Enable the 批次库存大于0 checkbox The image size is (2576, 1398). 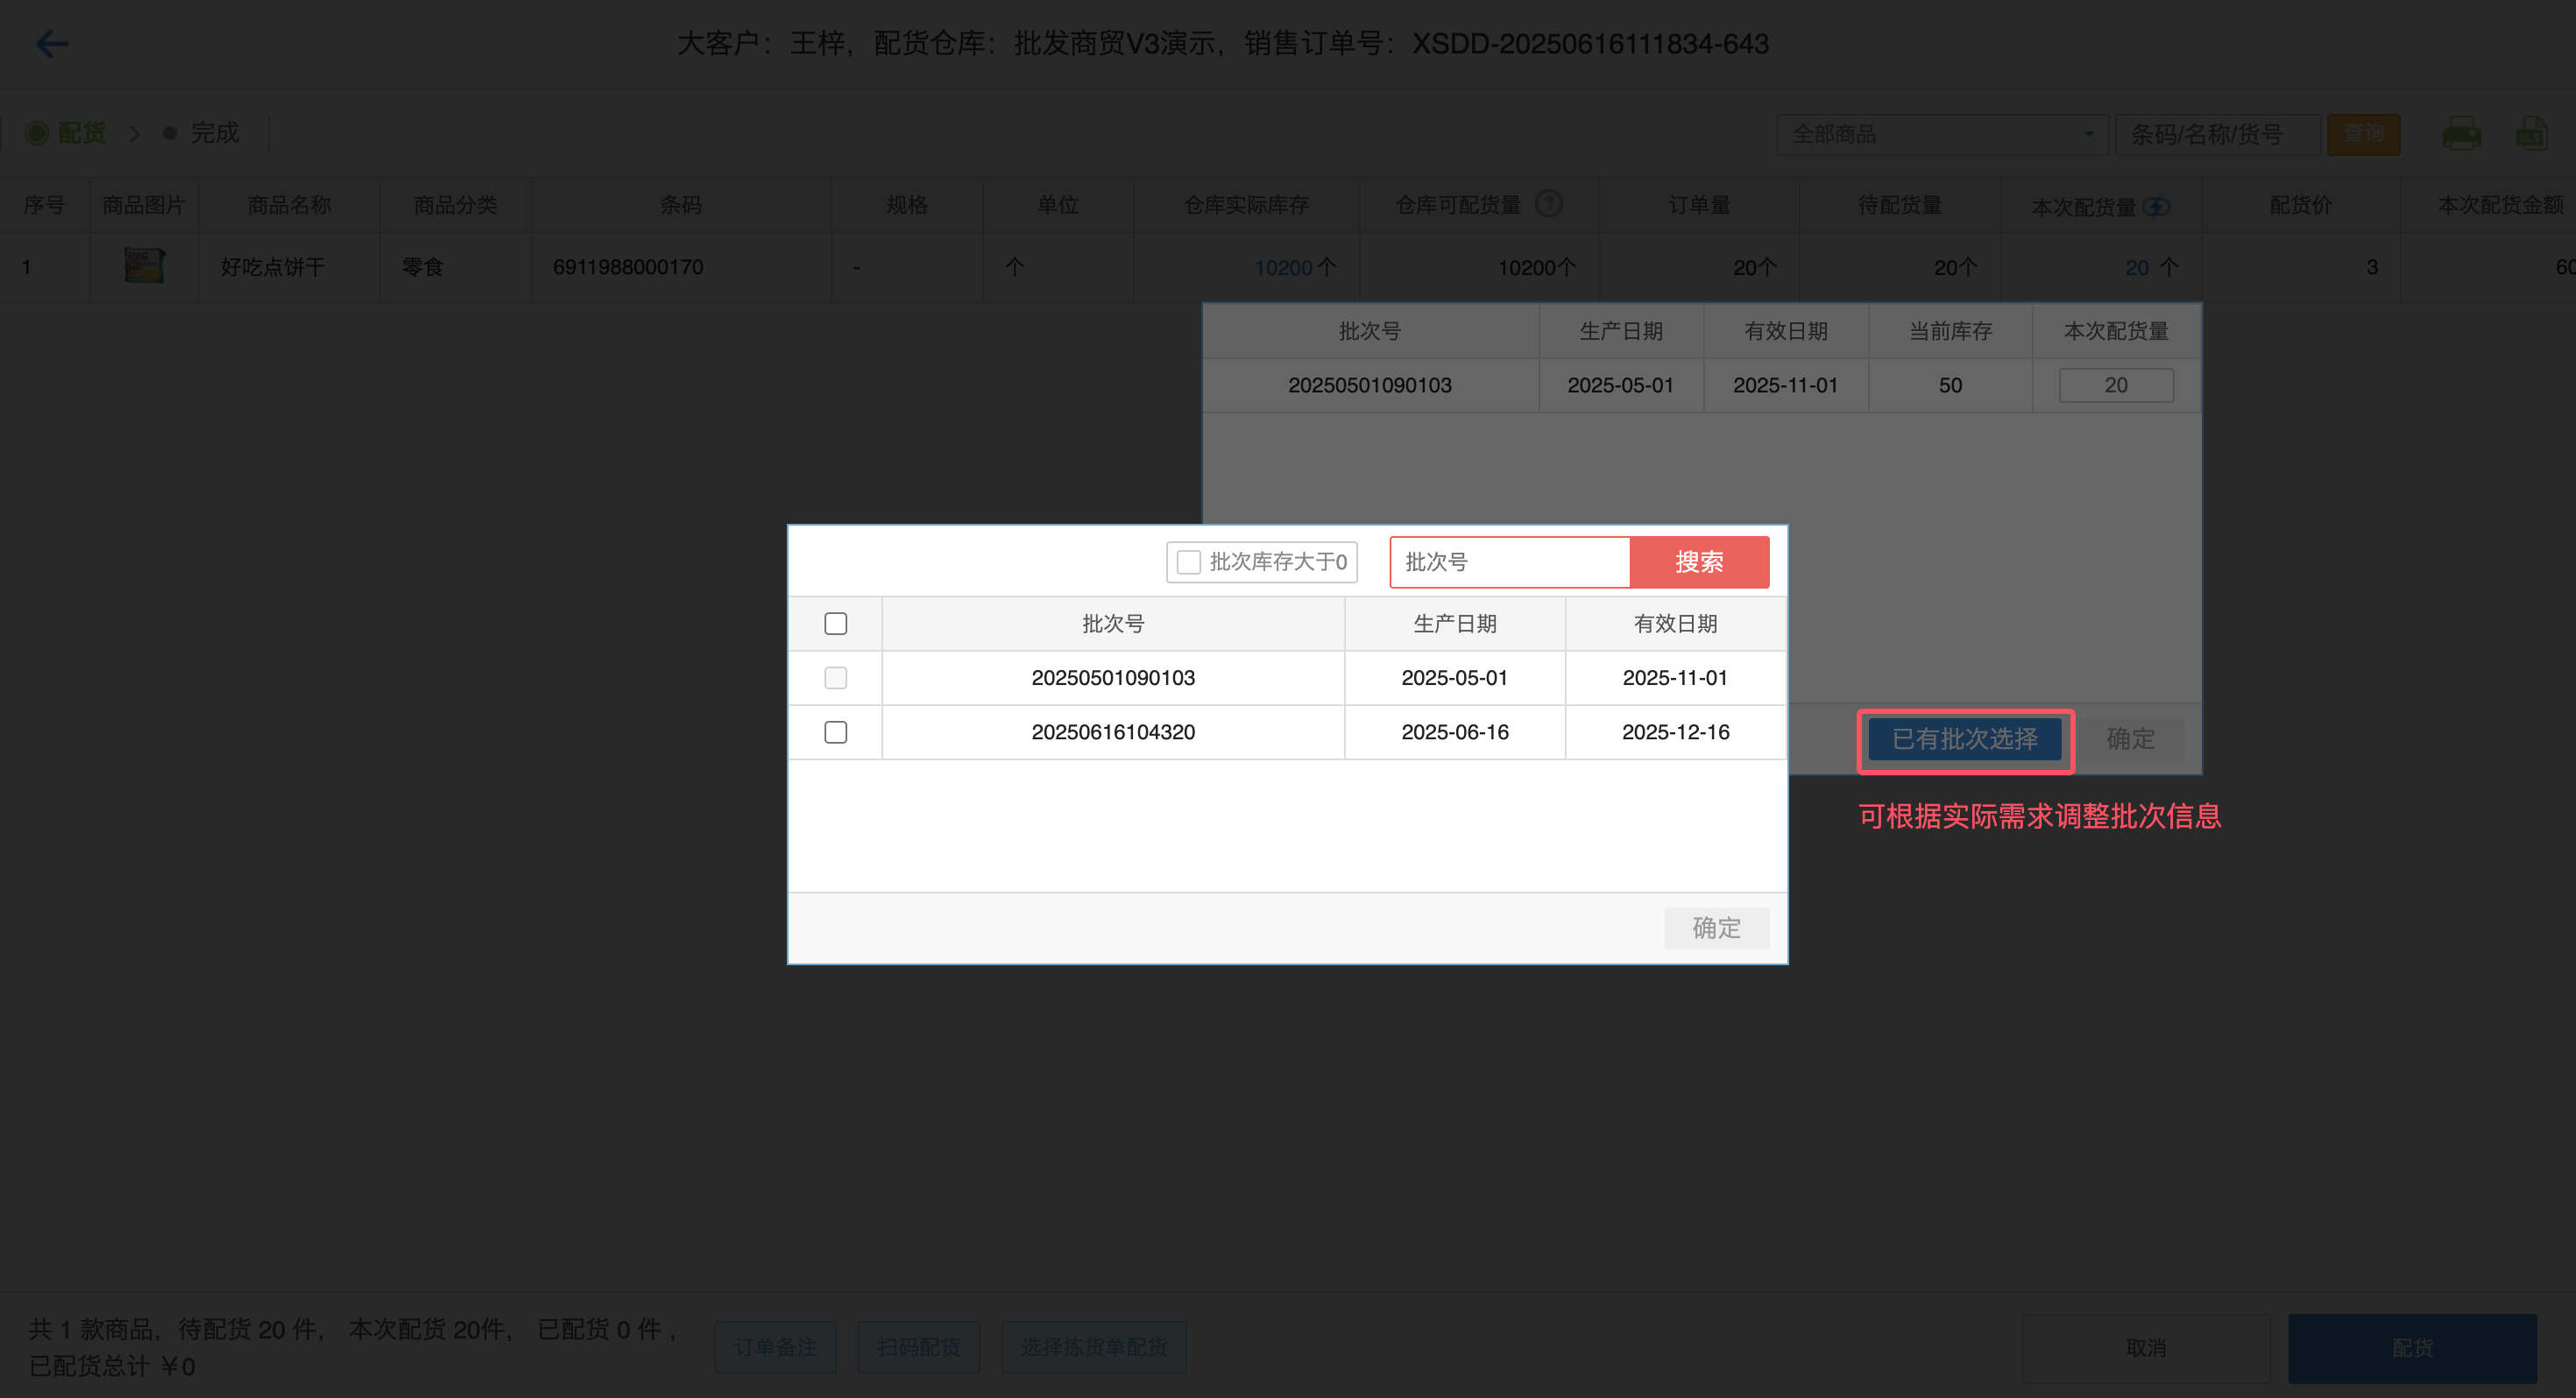coord(1188,562)
